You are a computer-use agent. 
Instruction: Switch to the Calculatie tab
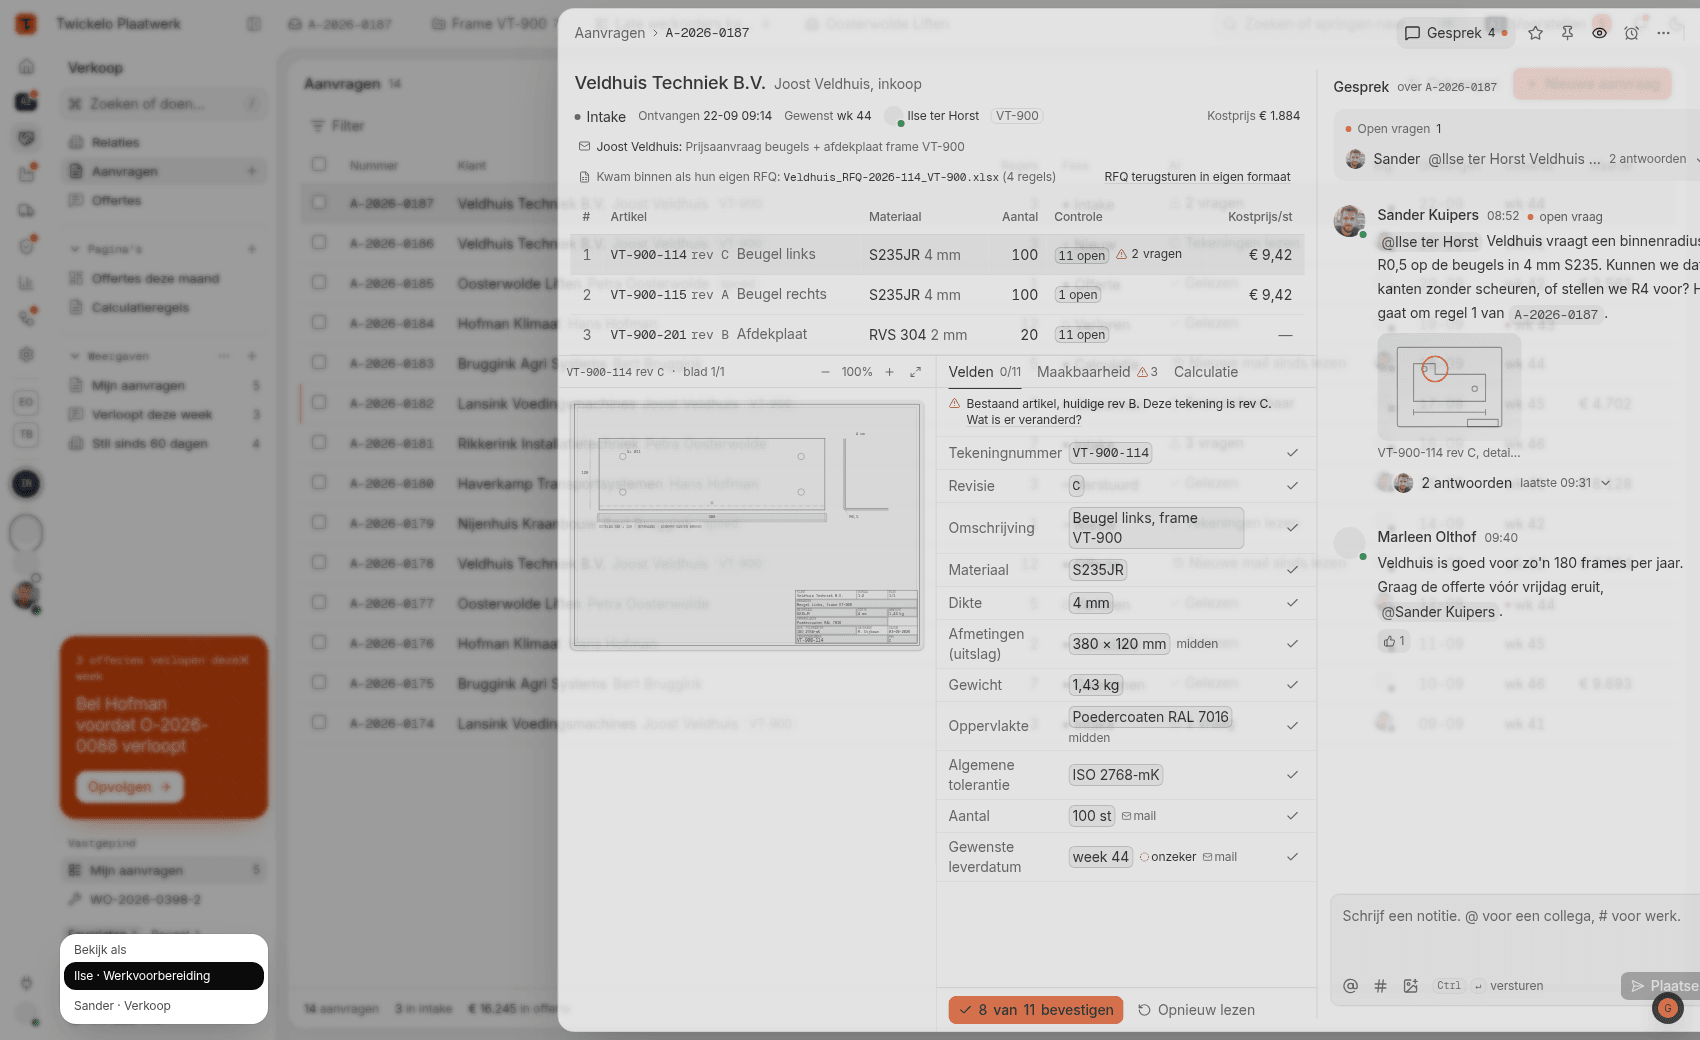click(1205, 372)
